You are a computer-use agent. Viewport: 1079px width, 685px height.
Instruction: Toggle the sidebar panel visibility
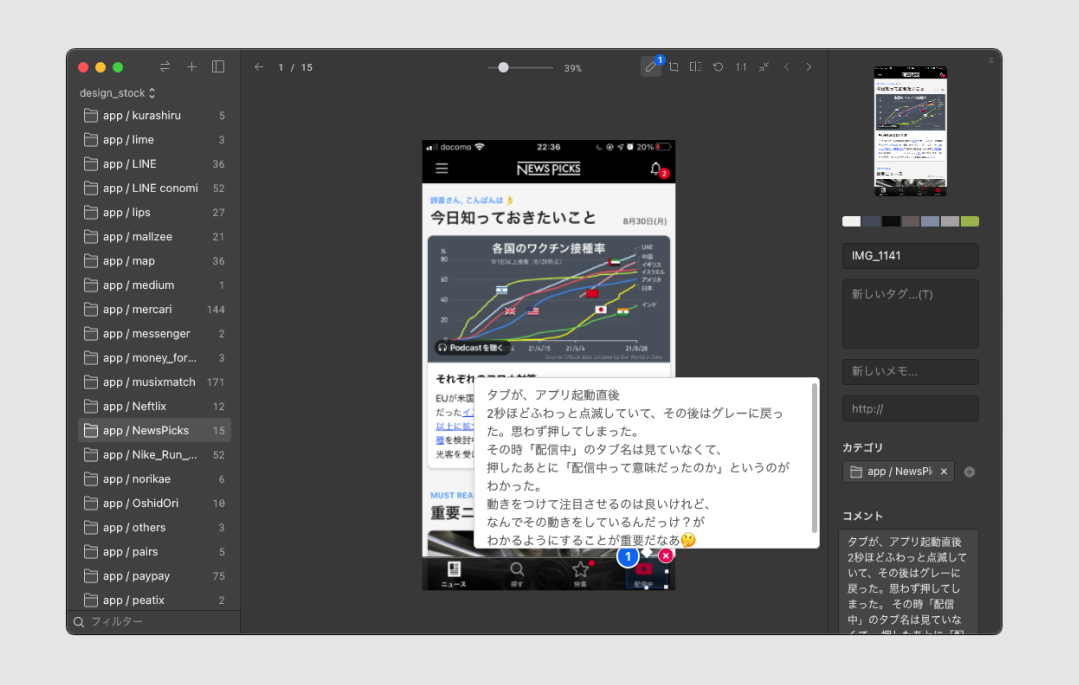[x=218, y=67]
